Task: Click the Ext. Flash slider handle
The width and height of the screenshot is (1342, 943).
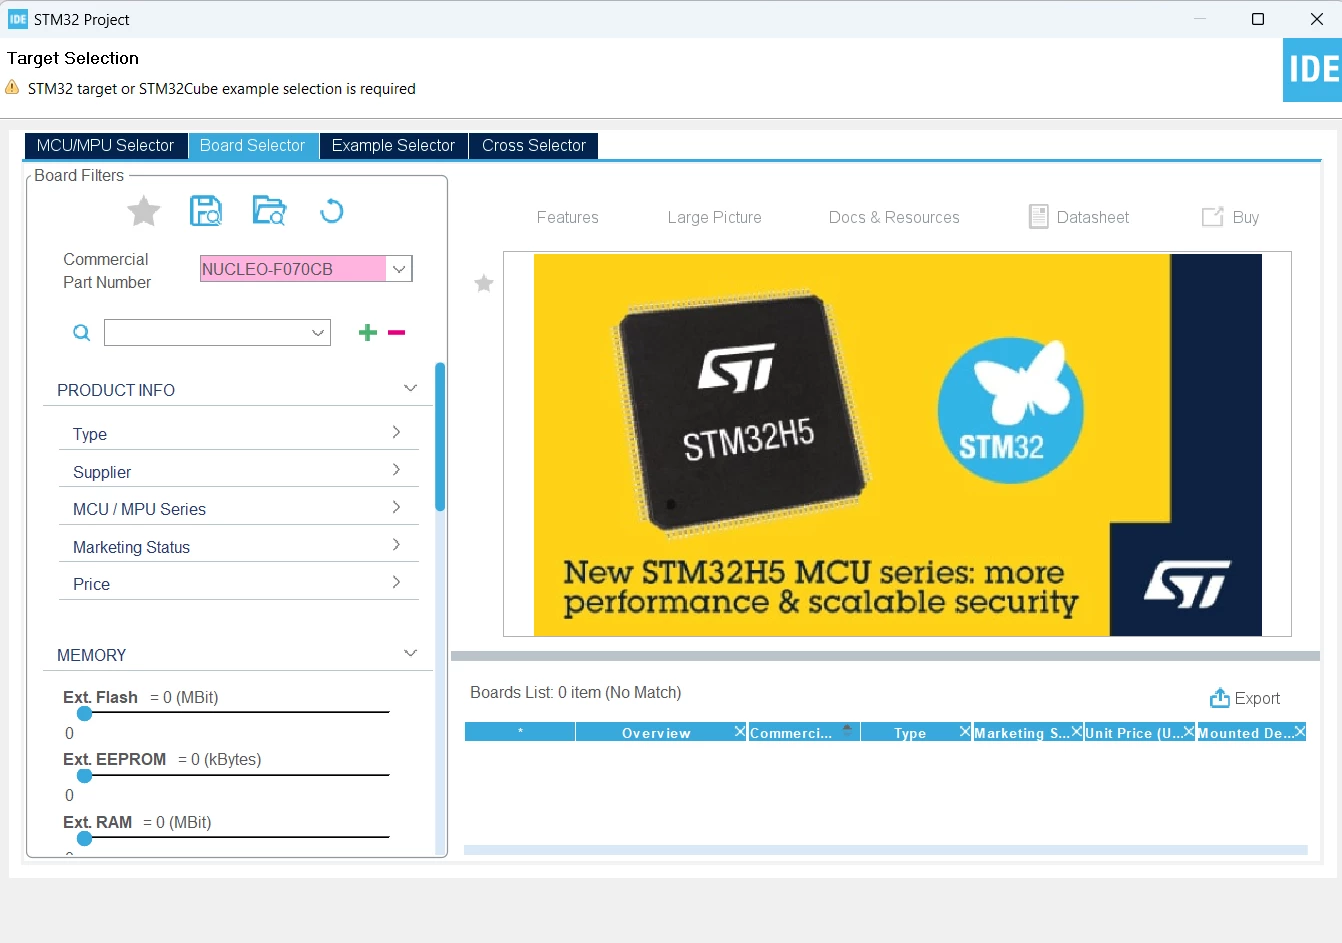Action: click(85, 713)
